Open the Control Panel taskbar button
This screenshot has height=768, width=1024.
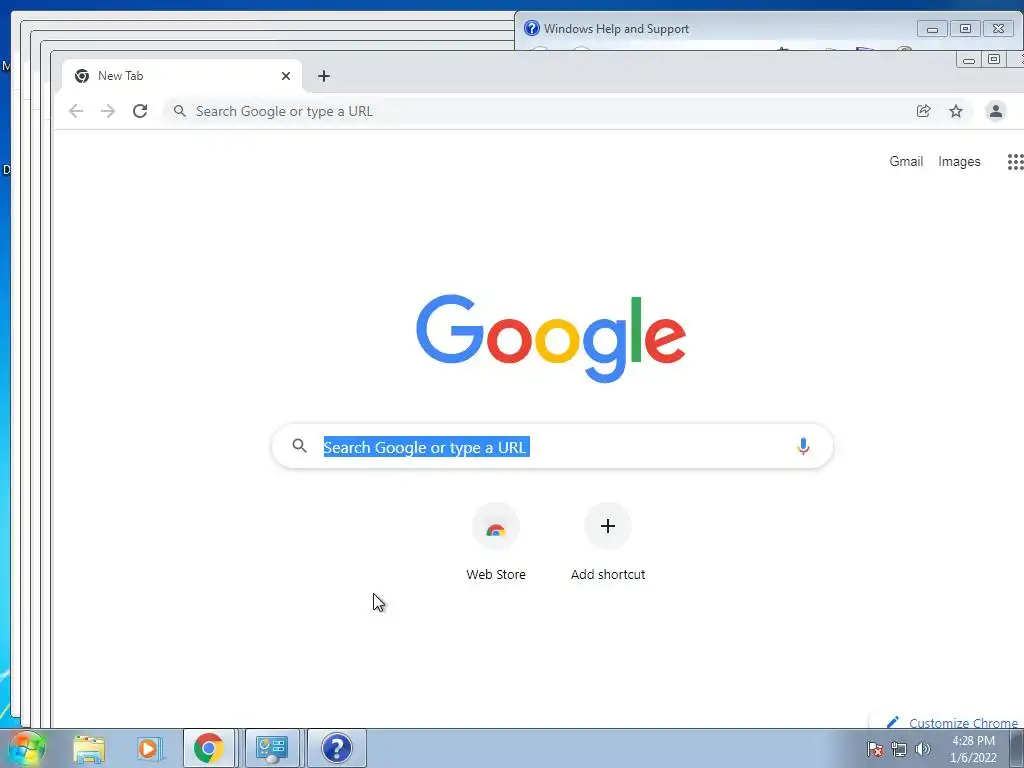pos(272,748)
